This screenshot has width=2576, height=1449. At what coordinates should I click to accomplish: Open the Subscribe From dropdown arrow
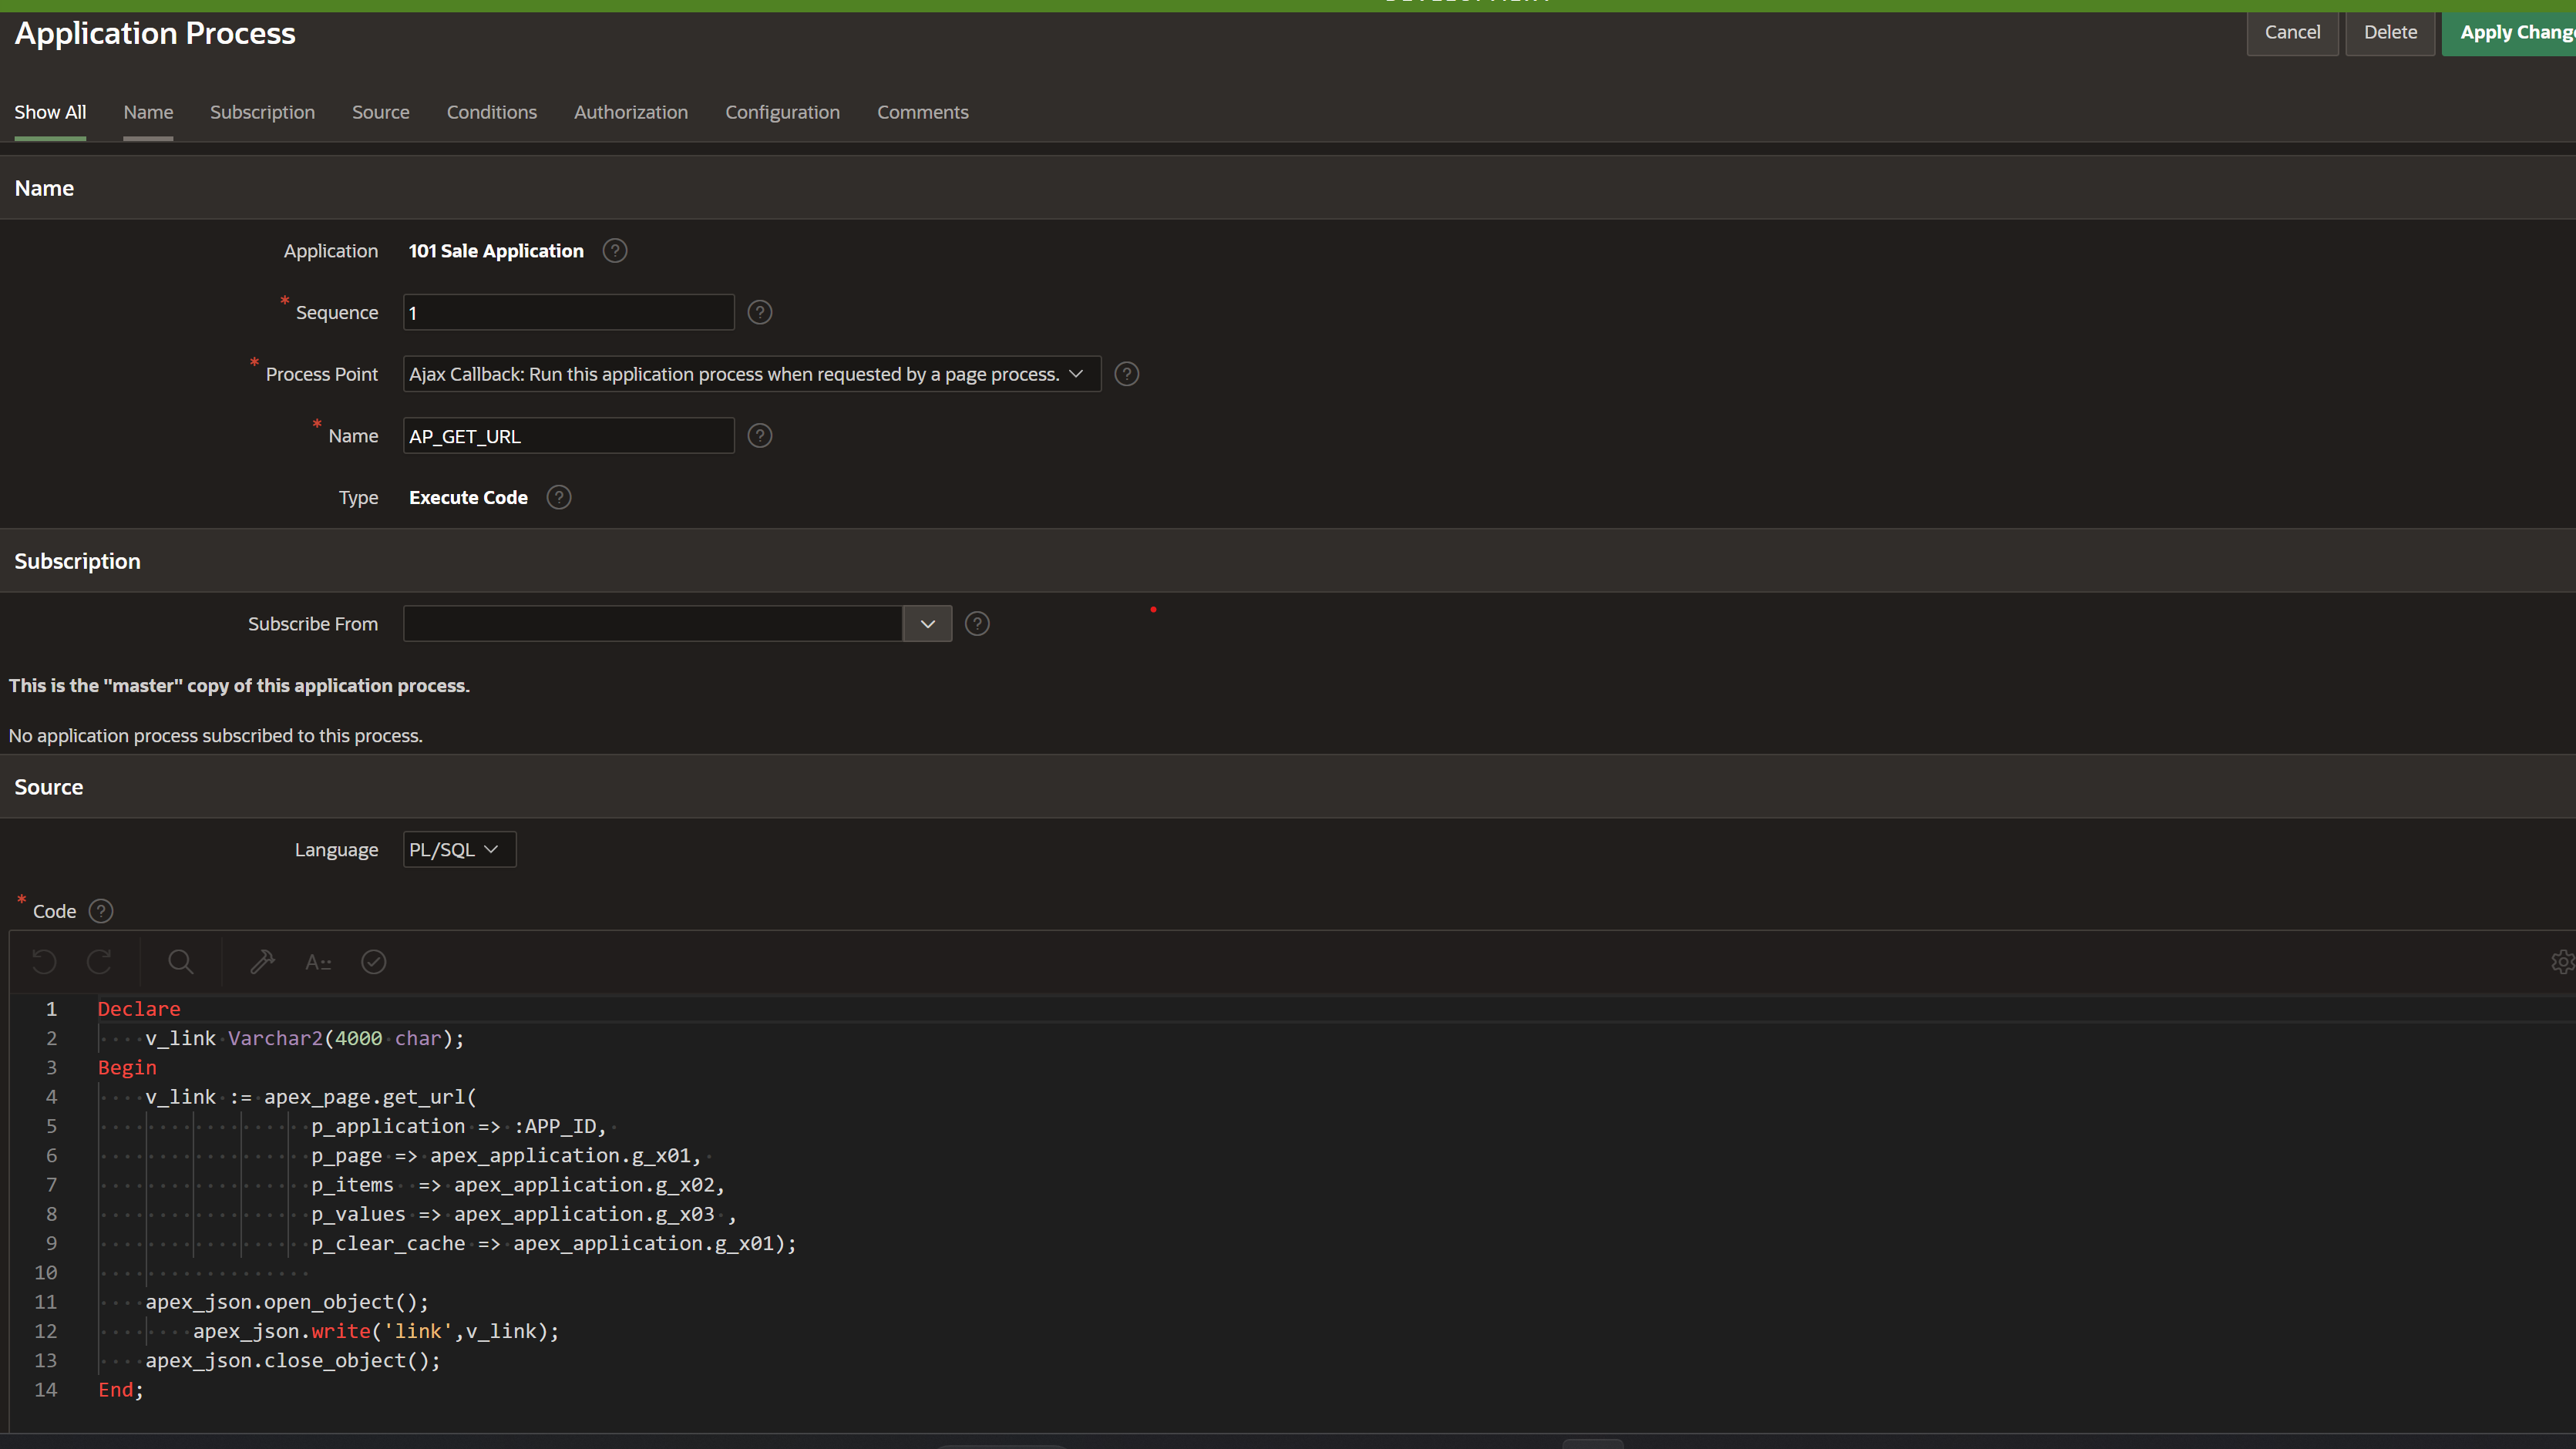point(927,624)
